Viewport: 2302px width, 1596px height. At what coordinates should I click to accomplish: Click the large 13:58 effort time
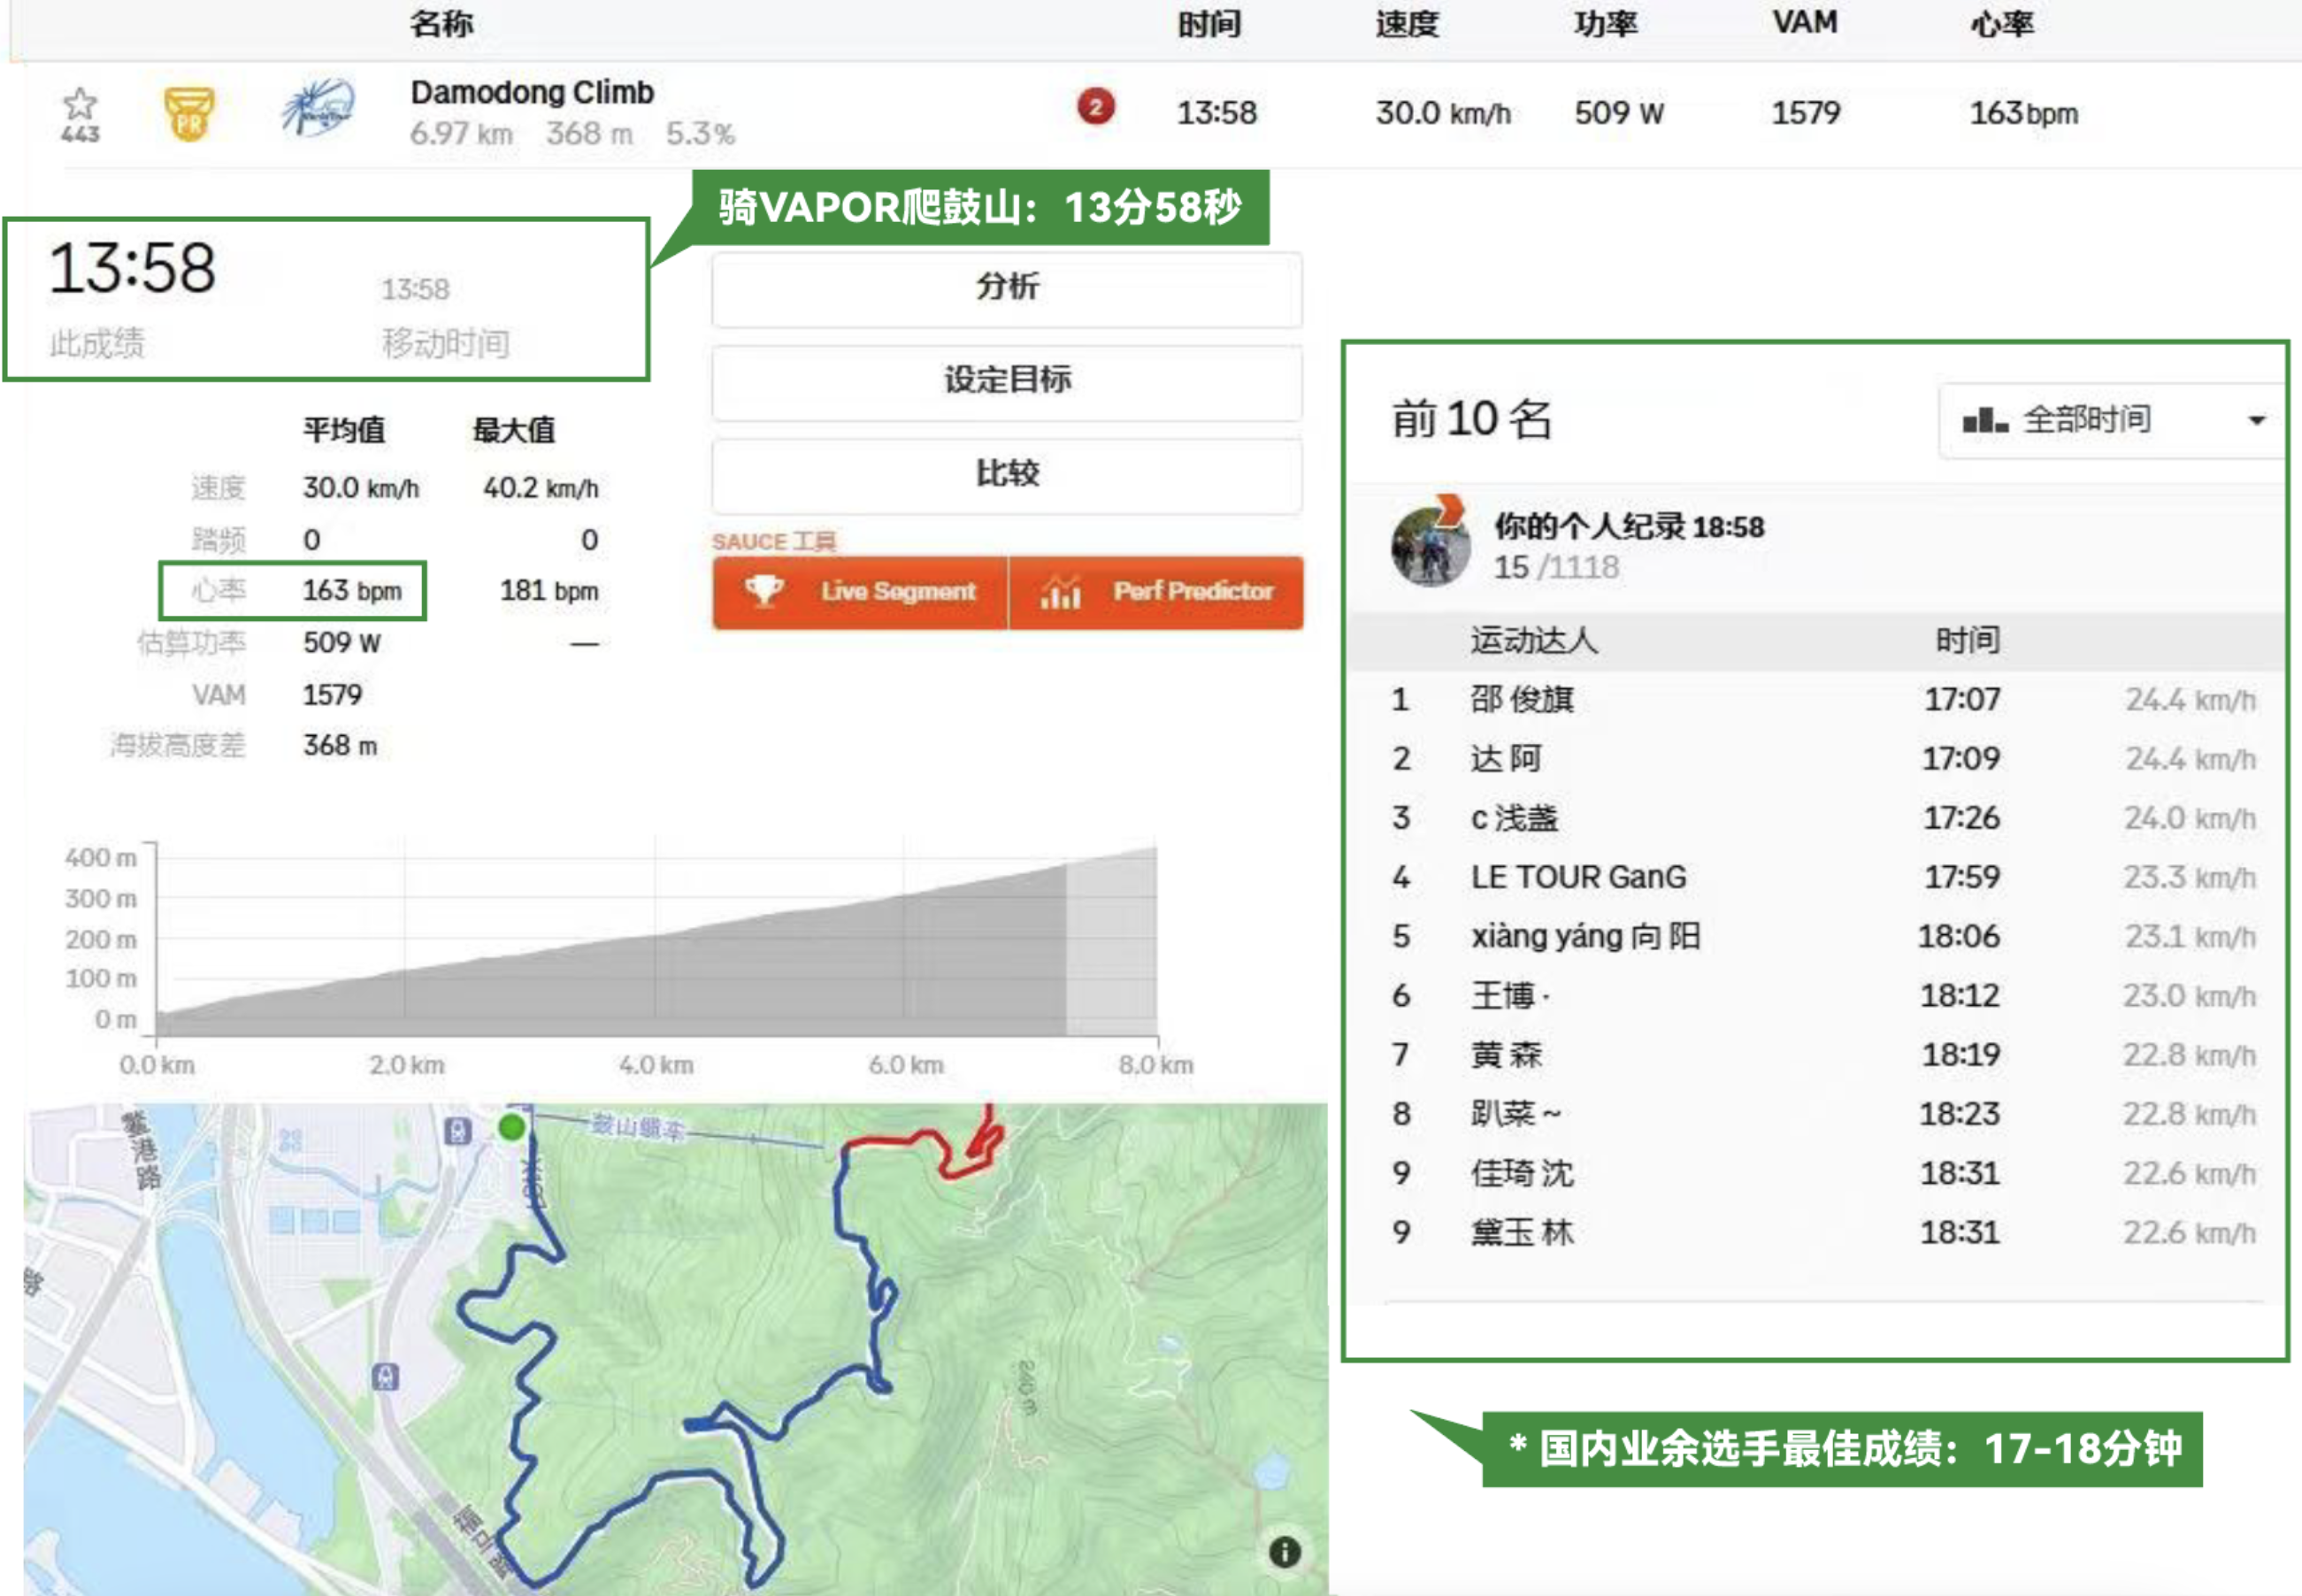tap(132, 268)
